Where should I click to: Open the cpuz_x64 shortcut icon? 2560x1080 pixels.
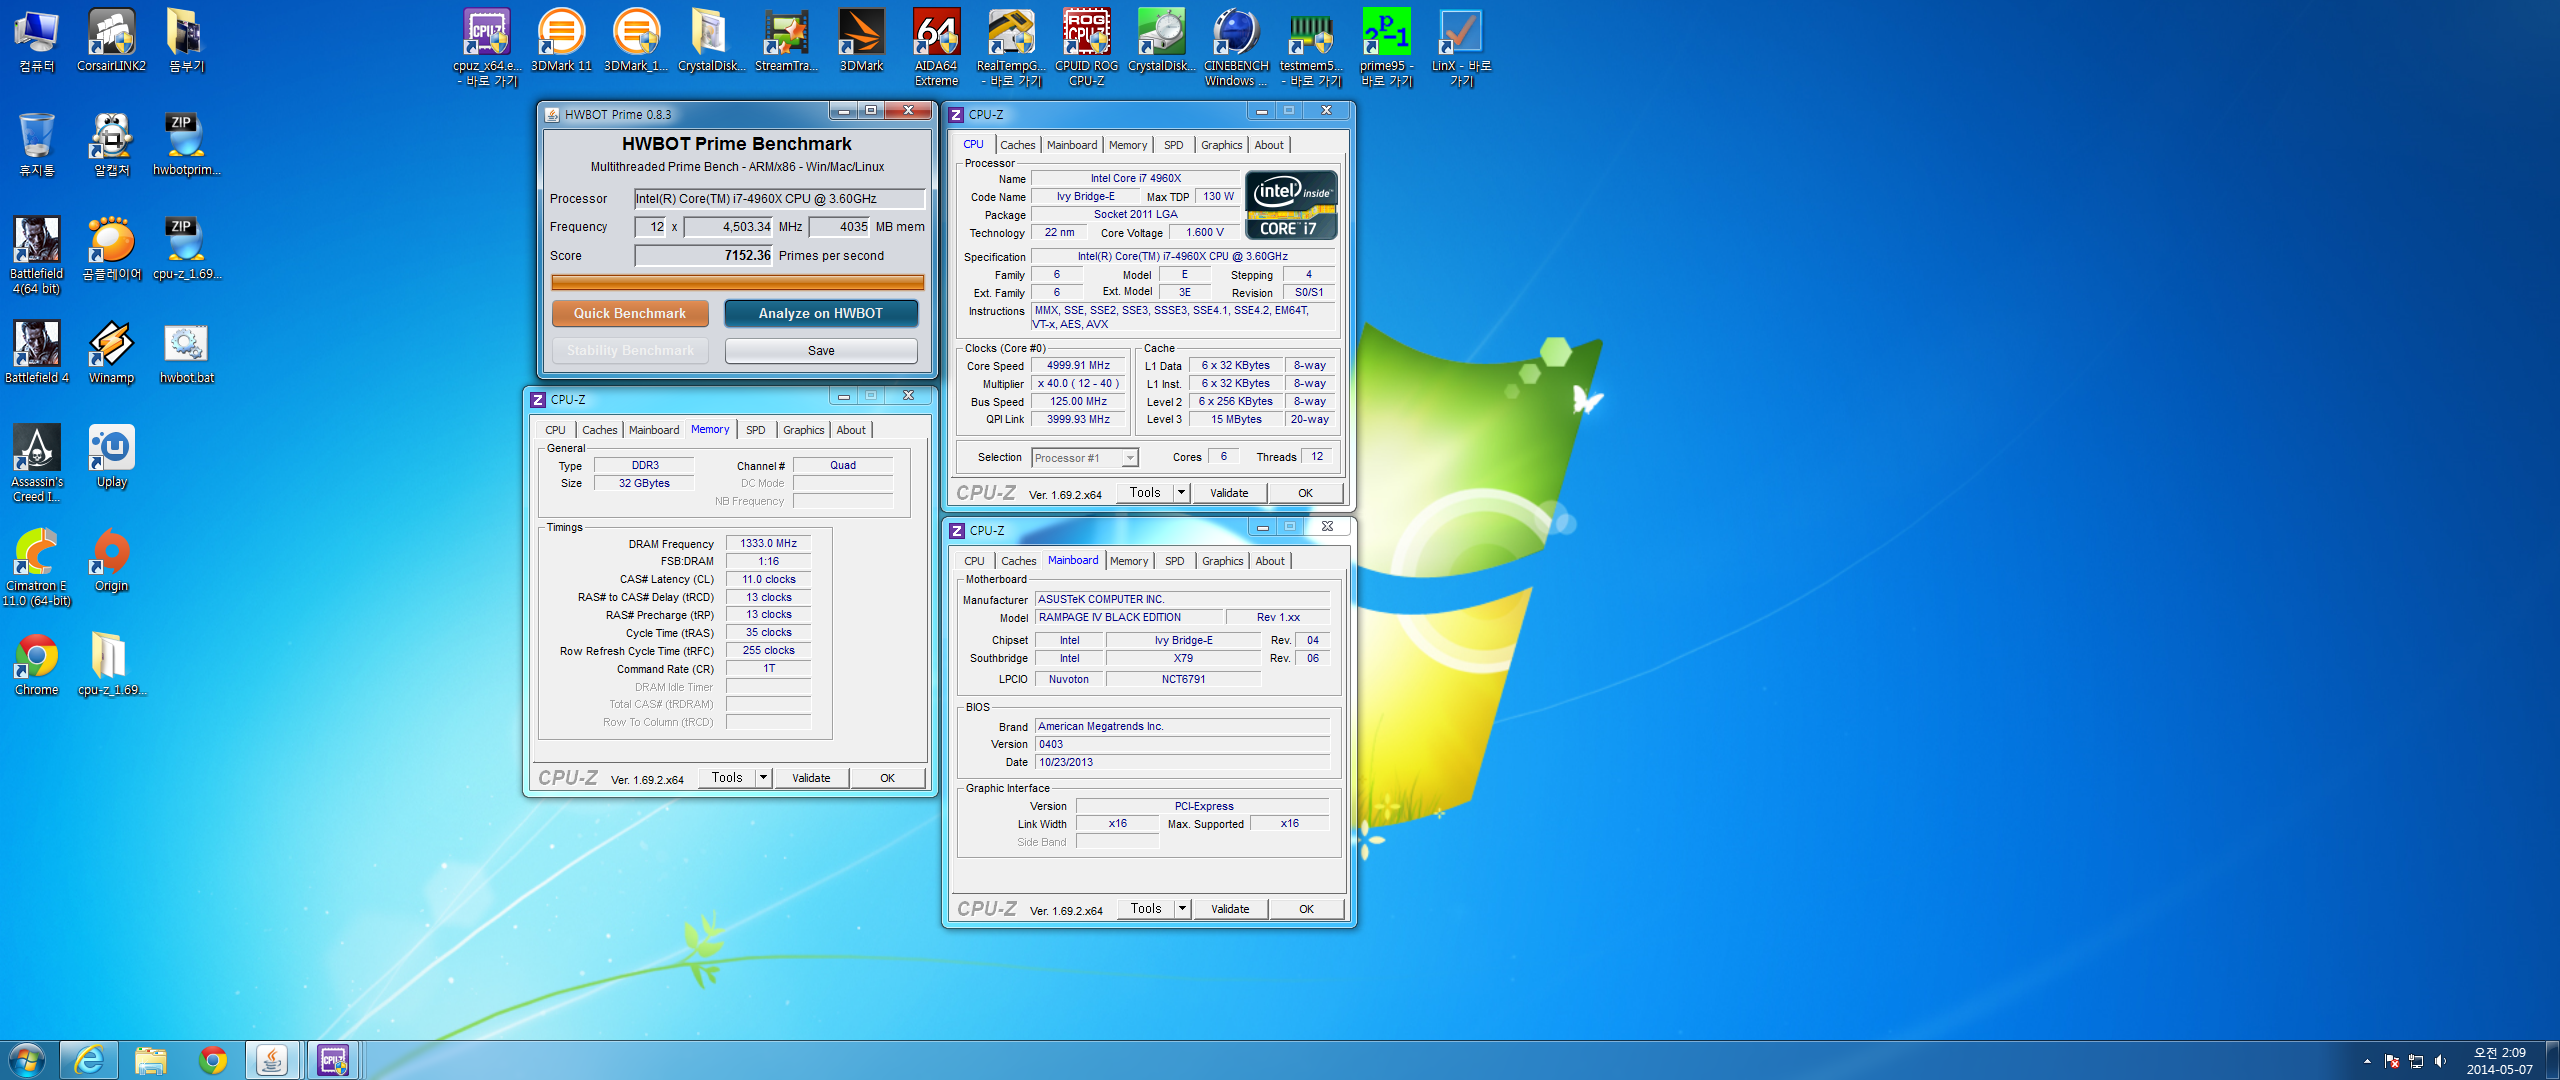(486, 47)
